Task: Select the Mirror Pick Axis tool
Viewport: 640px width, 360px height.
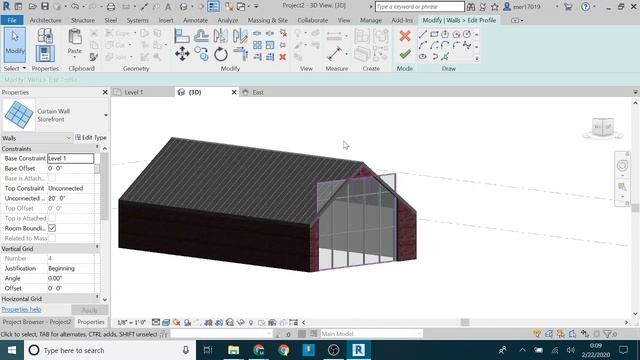Action: click(220, 36)
